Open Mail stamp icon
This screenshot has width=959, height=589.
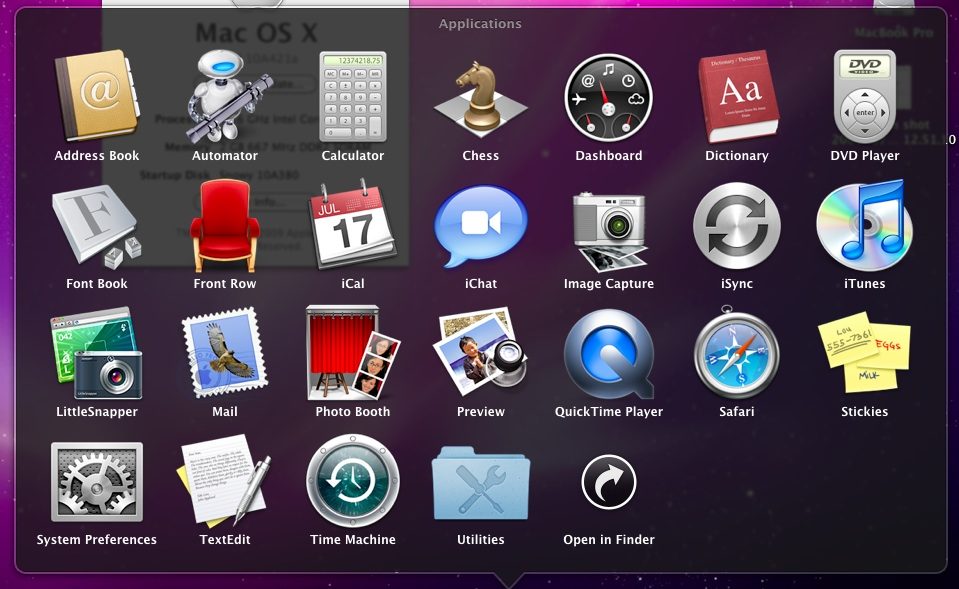(224, 354)
